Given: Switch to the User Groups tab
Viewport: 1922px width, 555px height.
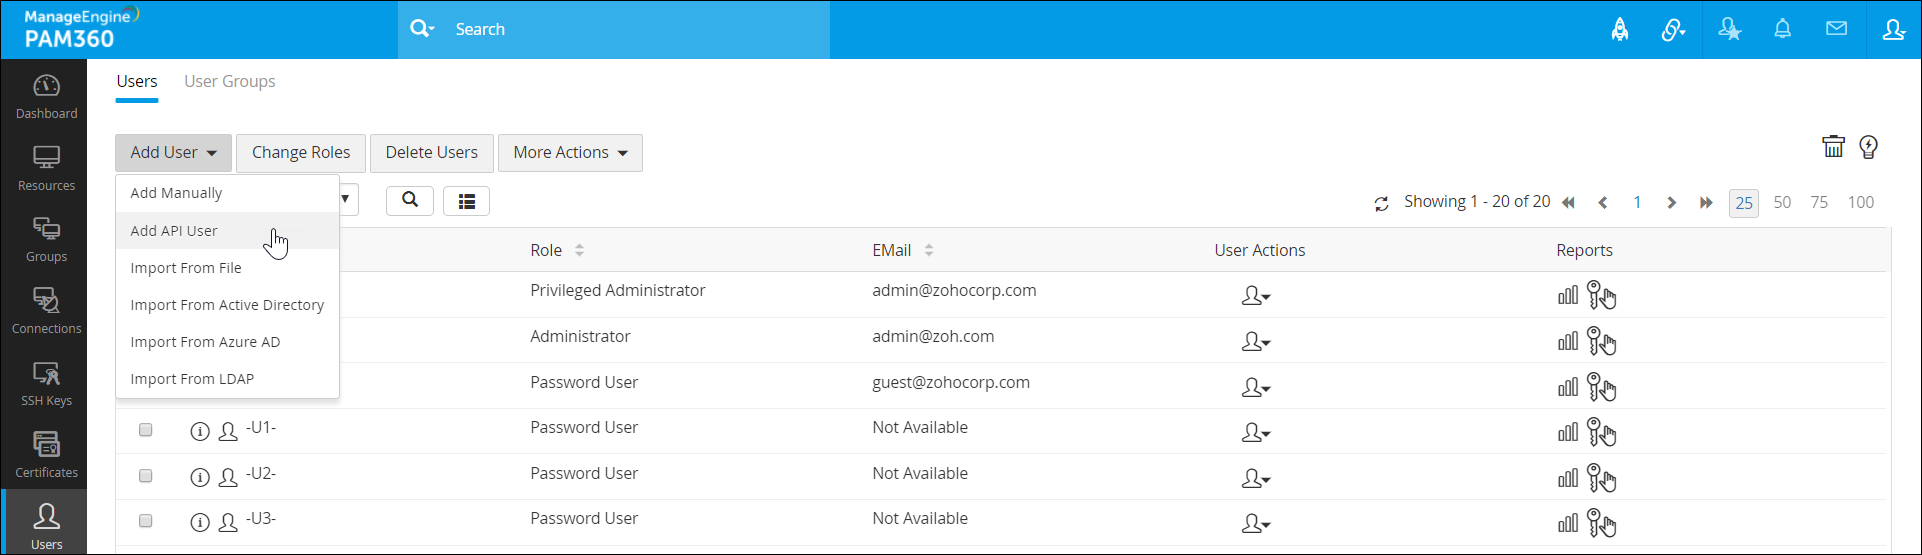Looking at the screenshot, I should point(229,82).
